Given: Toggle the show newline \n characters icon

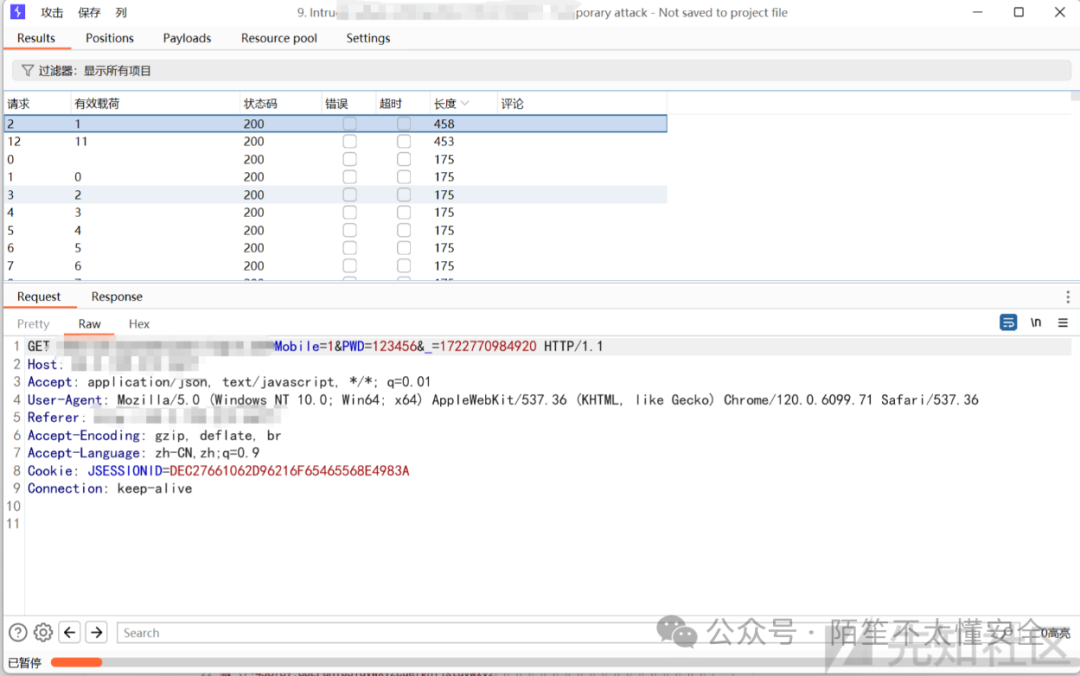Looking at the screenshot, I should [x=1036, y=322].
